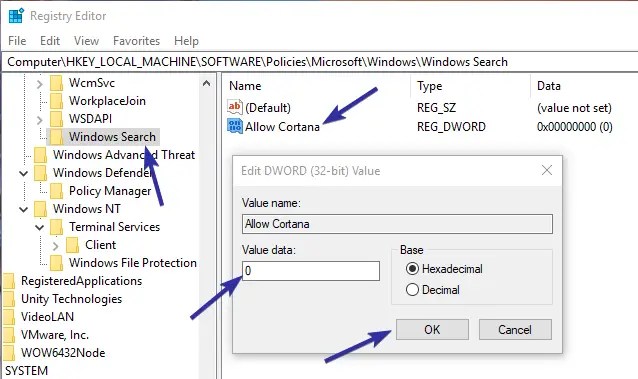The image size is (638, 379).
Task: Select the WOW6432Node folder icon
Action: click(9, 353)
